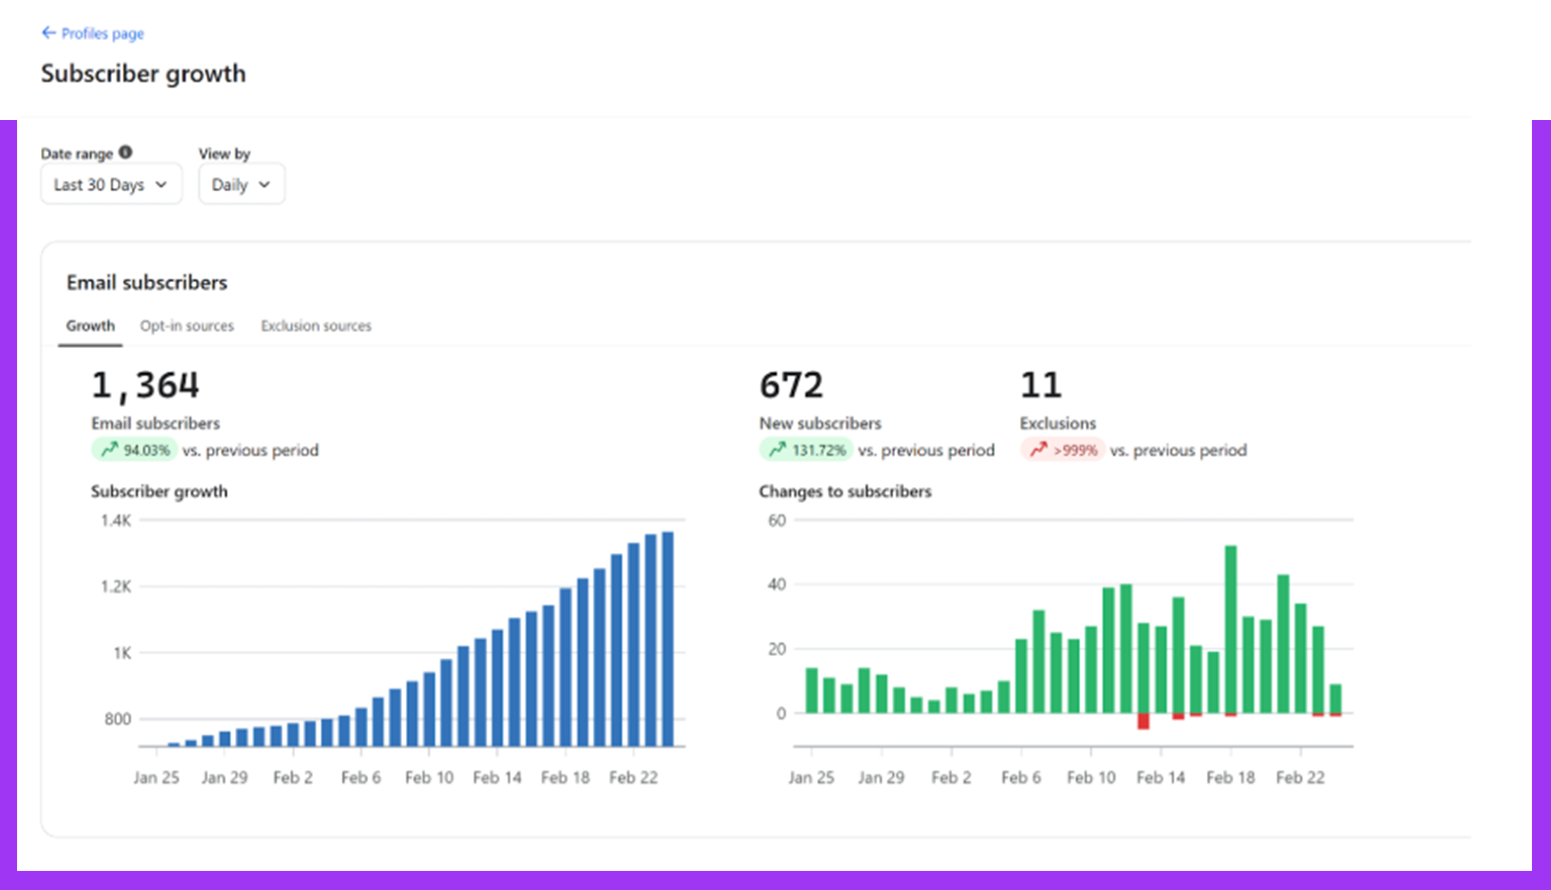Click the tallest green bar near Feb 18
The image size is (1551, 890).
coord(1230,628)
